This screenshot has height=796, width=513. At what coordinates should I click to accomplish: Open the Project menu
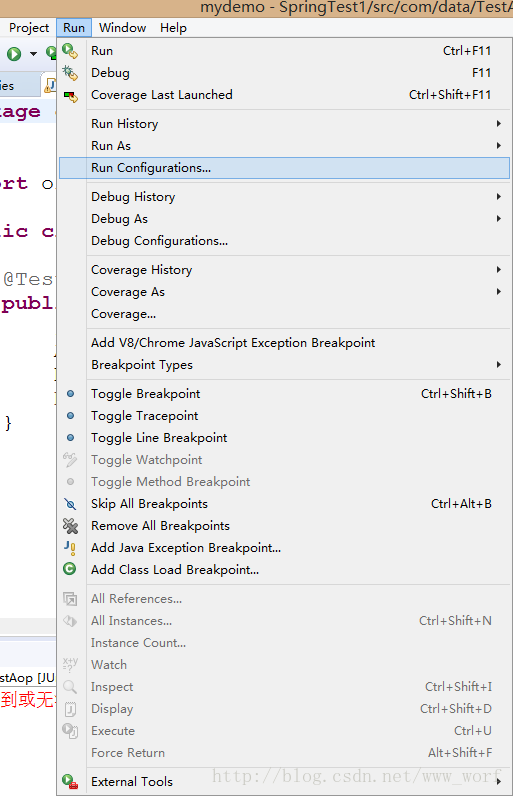29,28
